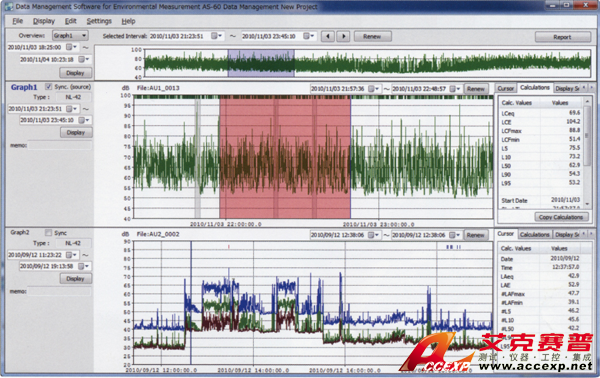Step to next interval with right arrow
Viewport: 600px width, 378px height.
(x=343, y=36)
